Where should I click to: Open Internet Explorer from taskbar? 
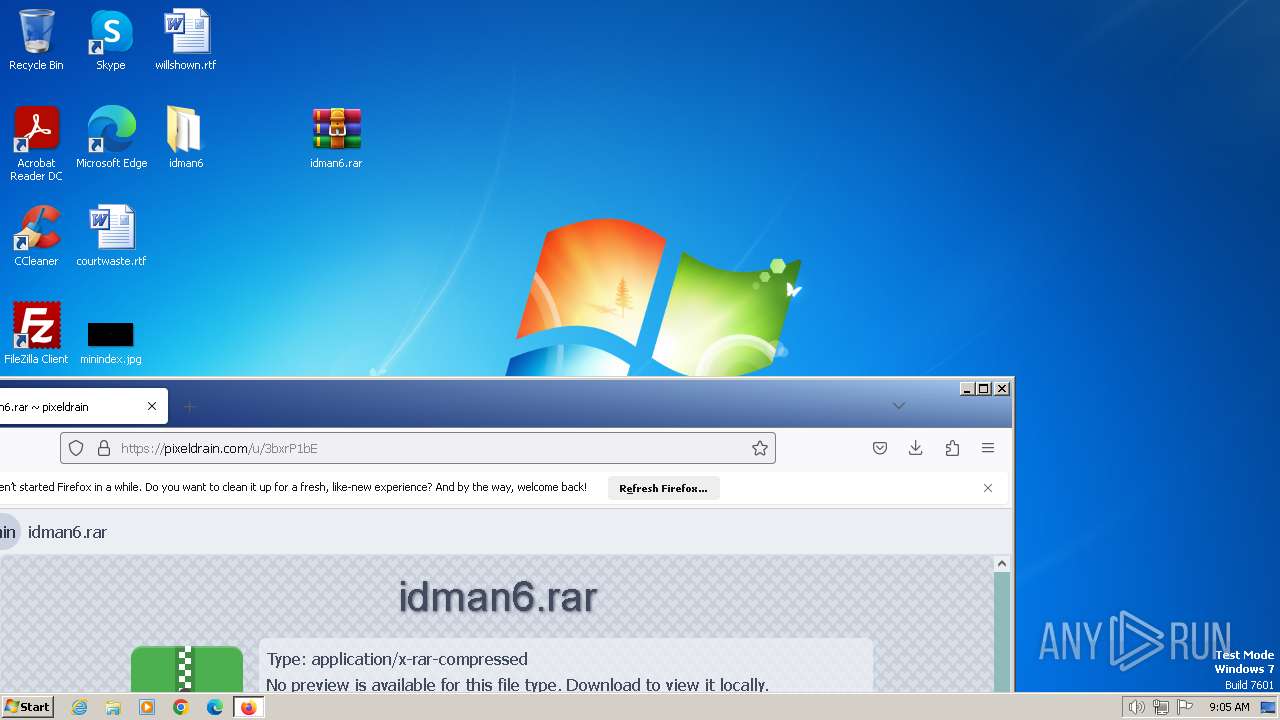(79, 707)
